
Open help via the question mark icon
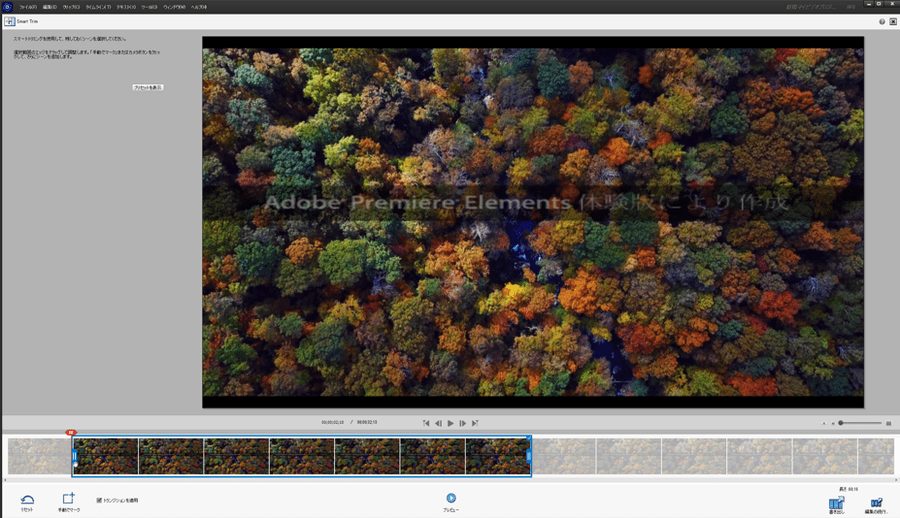point(881,21)
